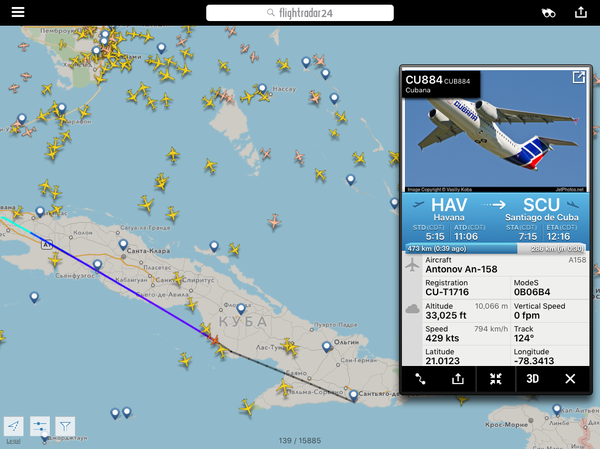600x449 pixels.
Task: Close the CU884 flight panel
Action: click(x=570, y=379)
